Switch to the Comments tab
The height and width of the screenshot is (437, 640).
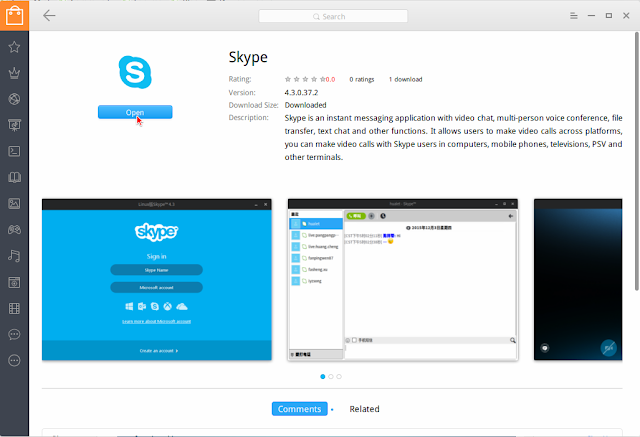coord(300,409)
